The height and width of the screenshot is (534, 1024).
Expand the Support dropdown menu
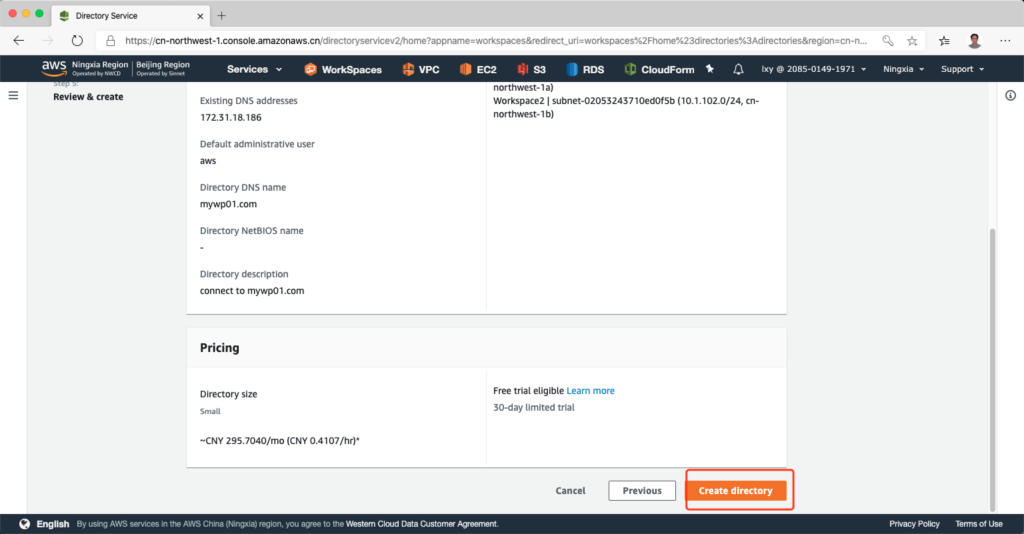pos(962,69)
